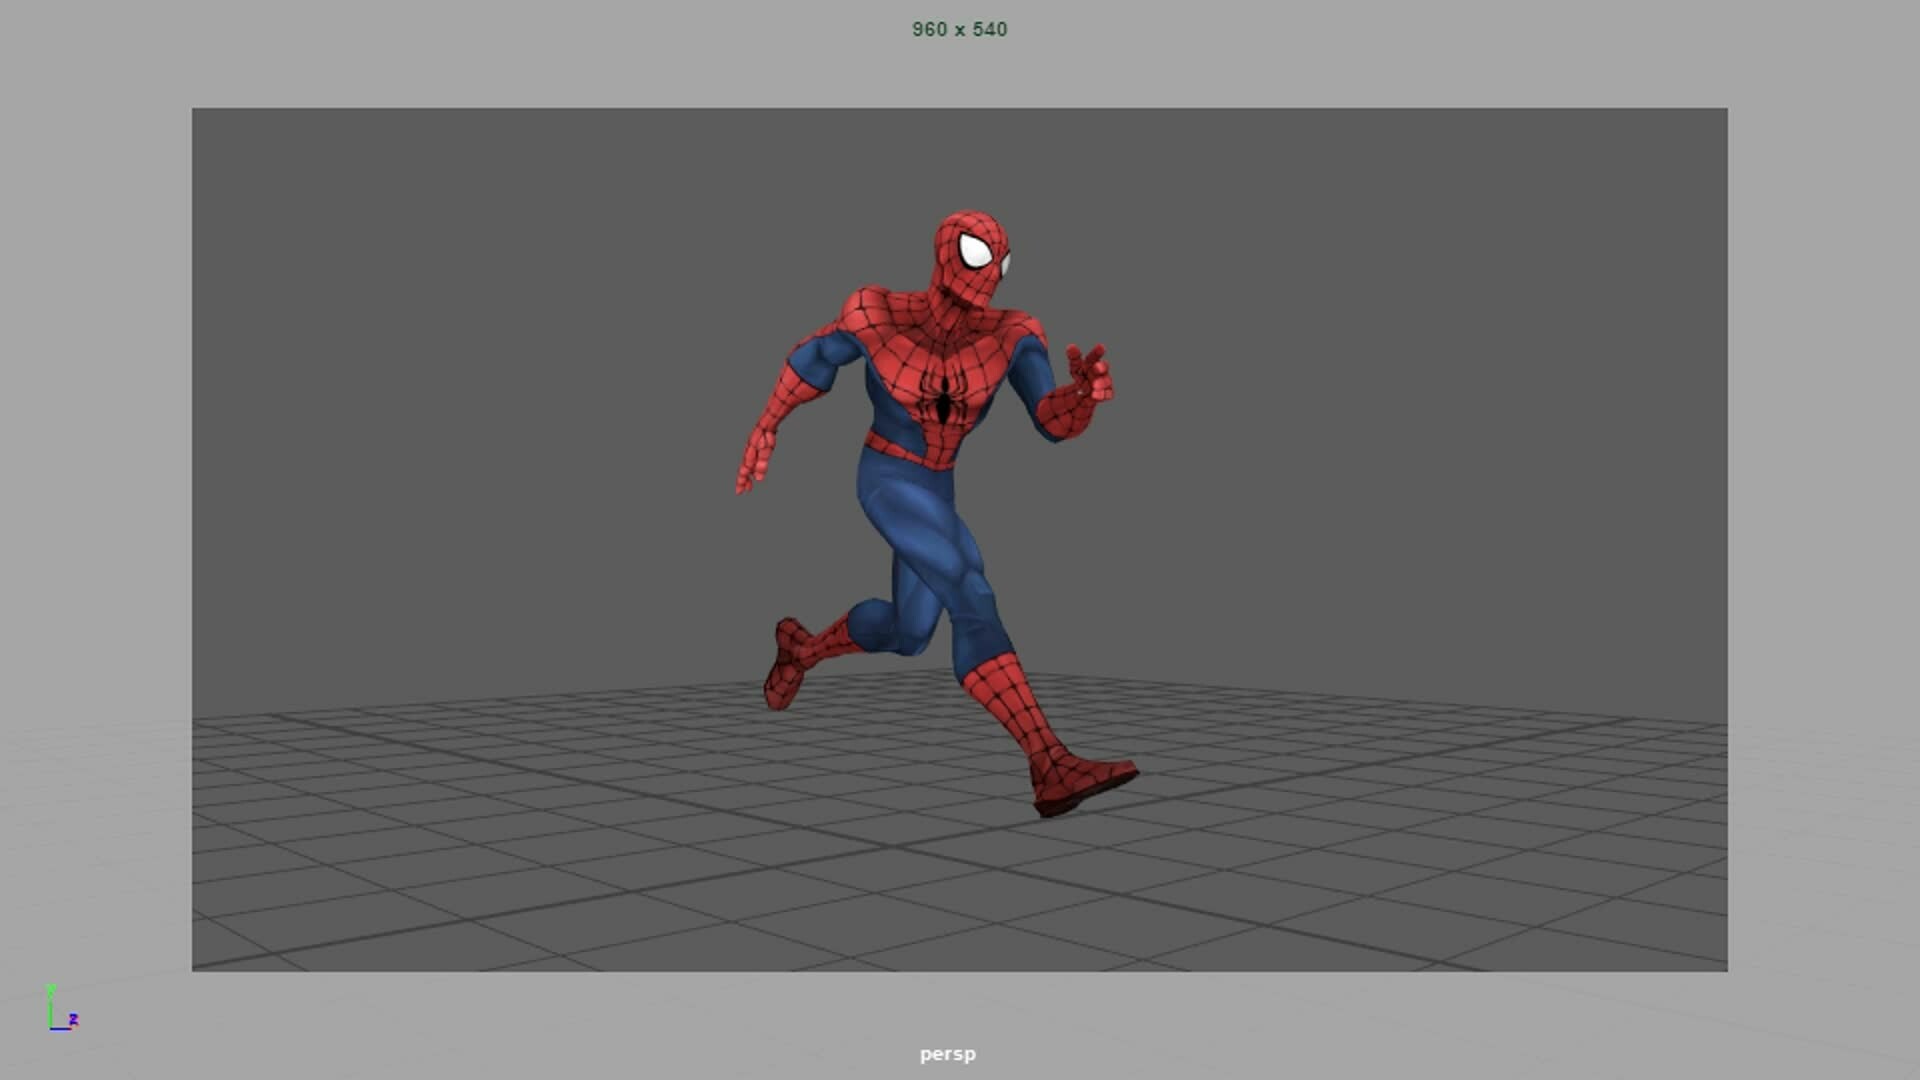Click the resolution text above the viewport
Image resolution: width=1920 pixels, height=1080 pixels.
[x=959, y=29]
